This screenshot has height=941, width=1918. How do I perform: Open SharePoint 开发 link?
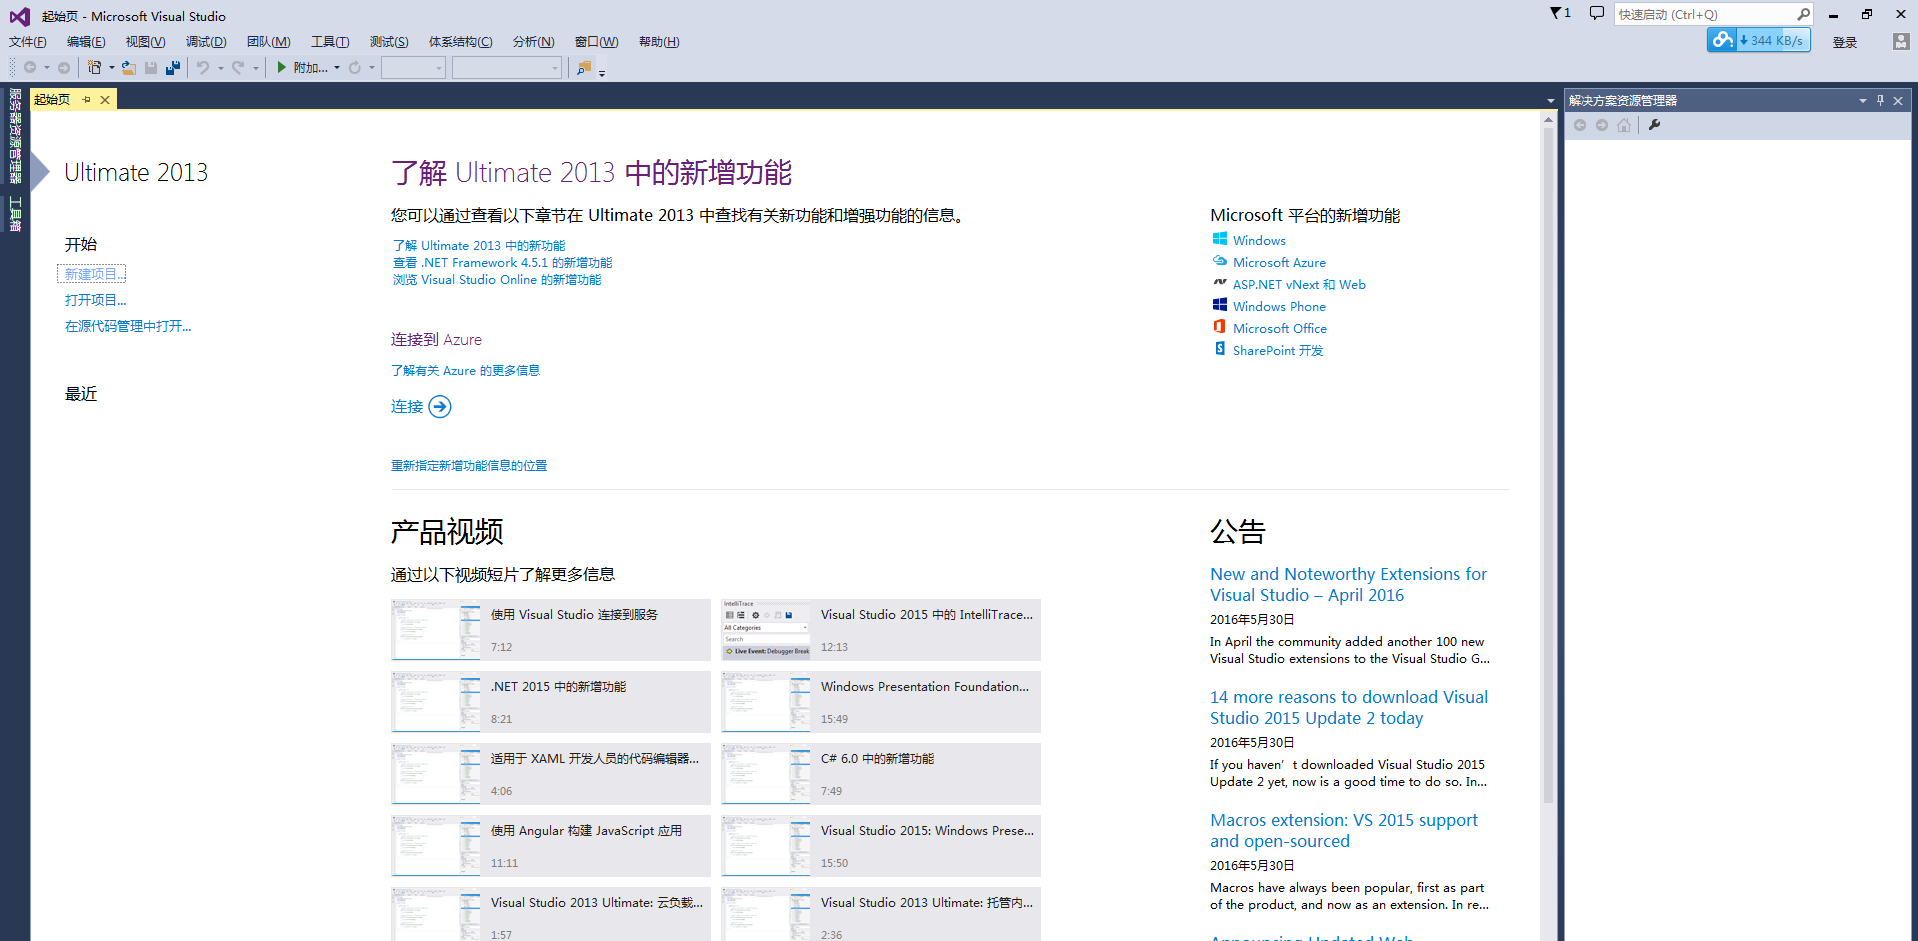(x=1278, y=350)
